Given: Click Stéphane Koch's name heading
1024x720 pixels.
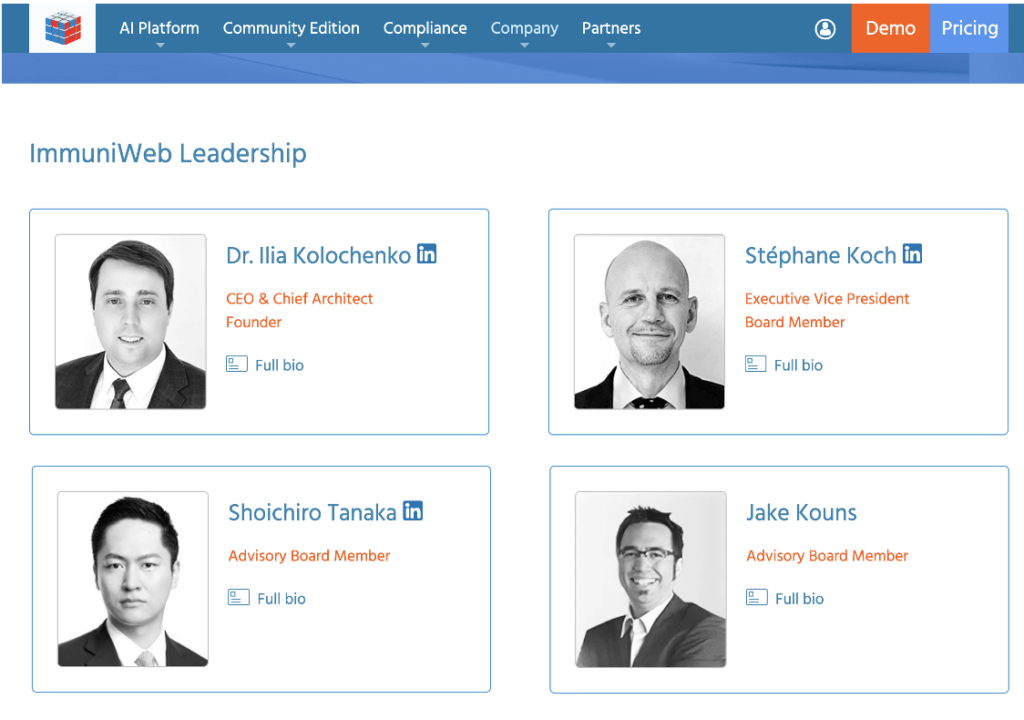Looking at the screenshot, I should click(820, 256).
